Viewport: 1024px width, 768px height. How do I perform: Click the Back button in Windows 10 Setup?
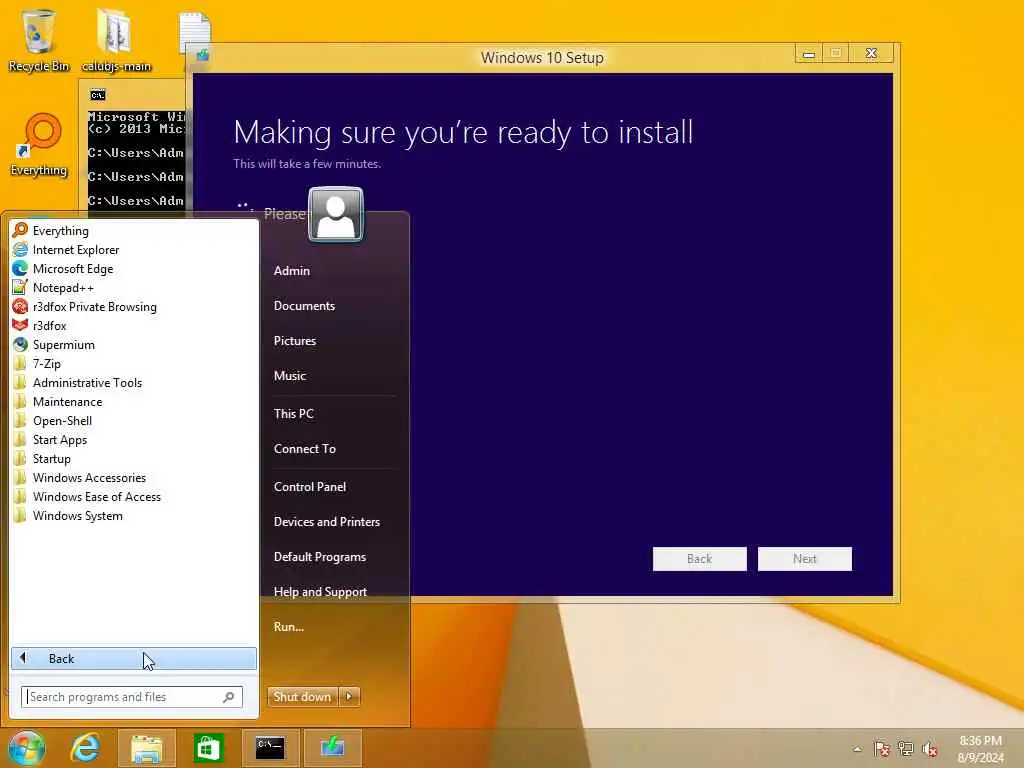[699, 559]
